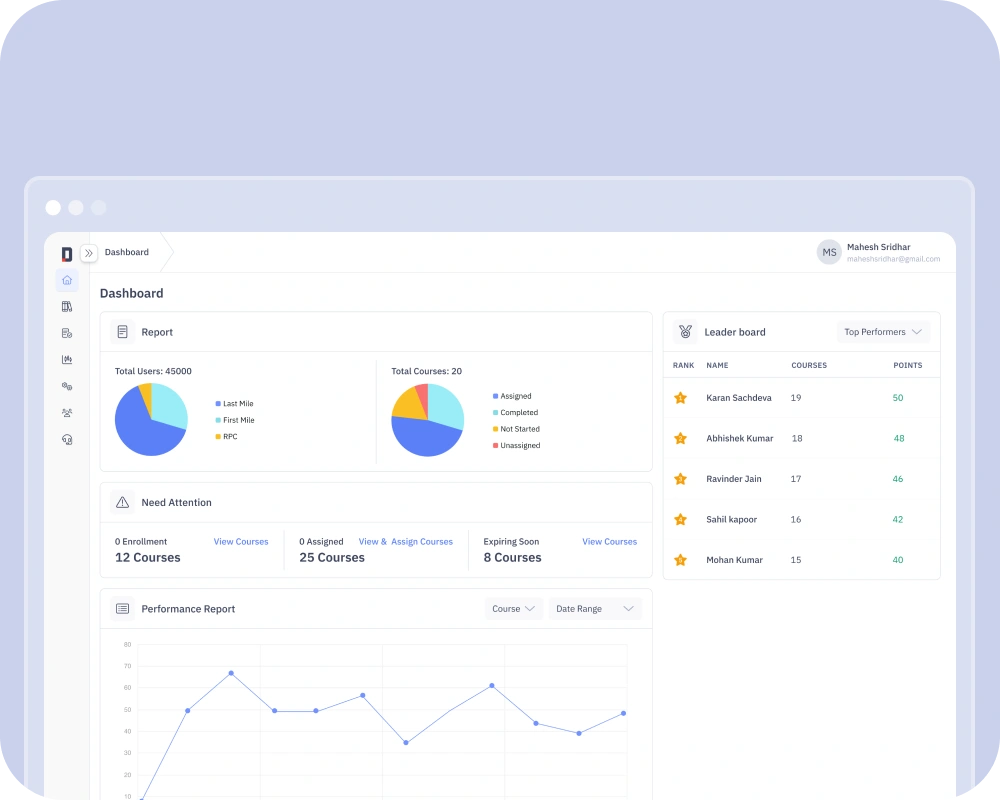Open Mahesh Sridhar profile menu
This screenshot has height=800, width=1000.
[x=880, y=252]
